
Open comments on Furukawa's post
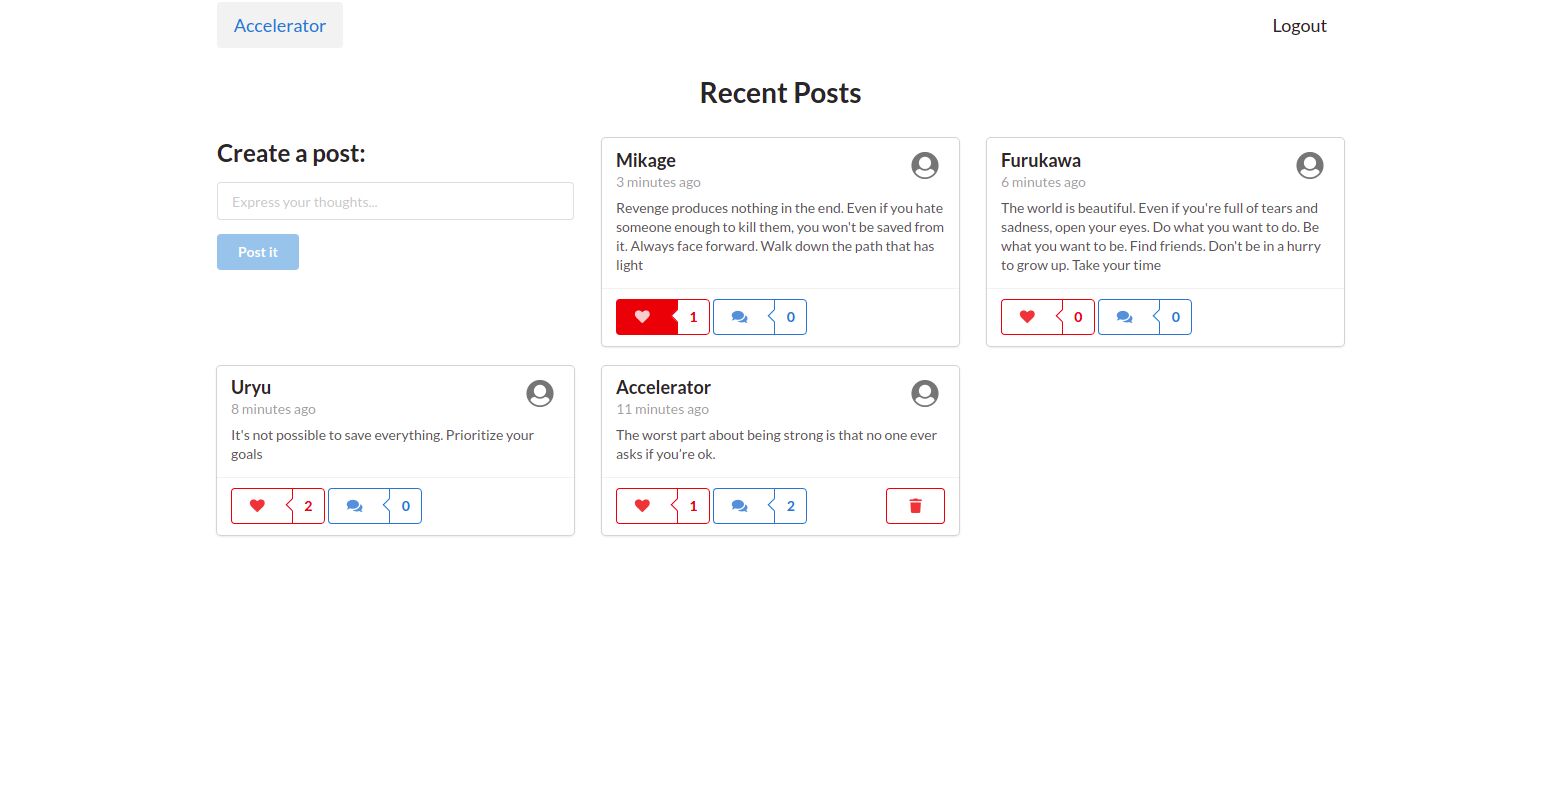pos(1125,317)
